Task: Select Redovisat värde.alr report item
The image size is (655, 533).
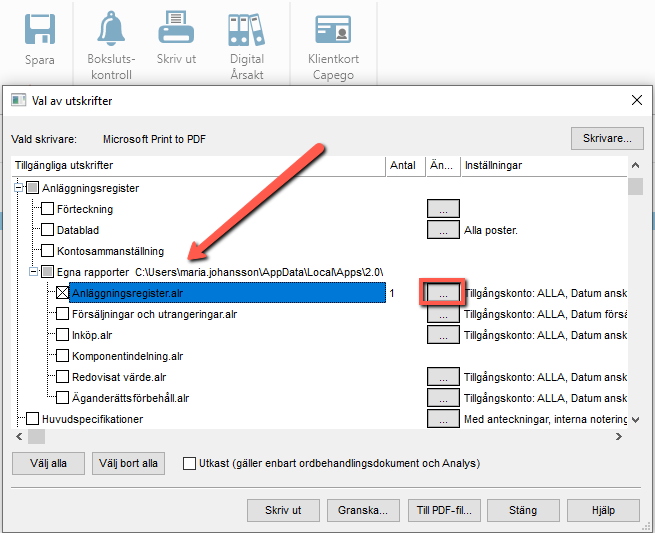Action: pos(119,377)
